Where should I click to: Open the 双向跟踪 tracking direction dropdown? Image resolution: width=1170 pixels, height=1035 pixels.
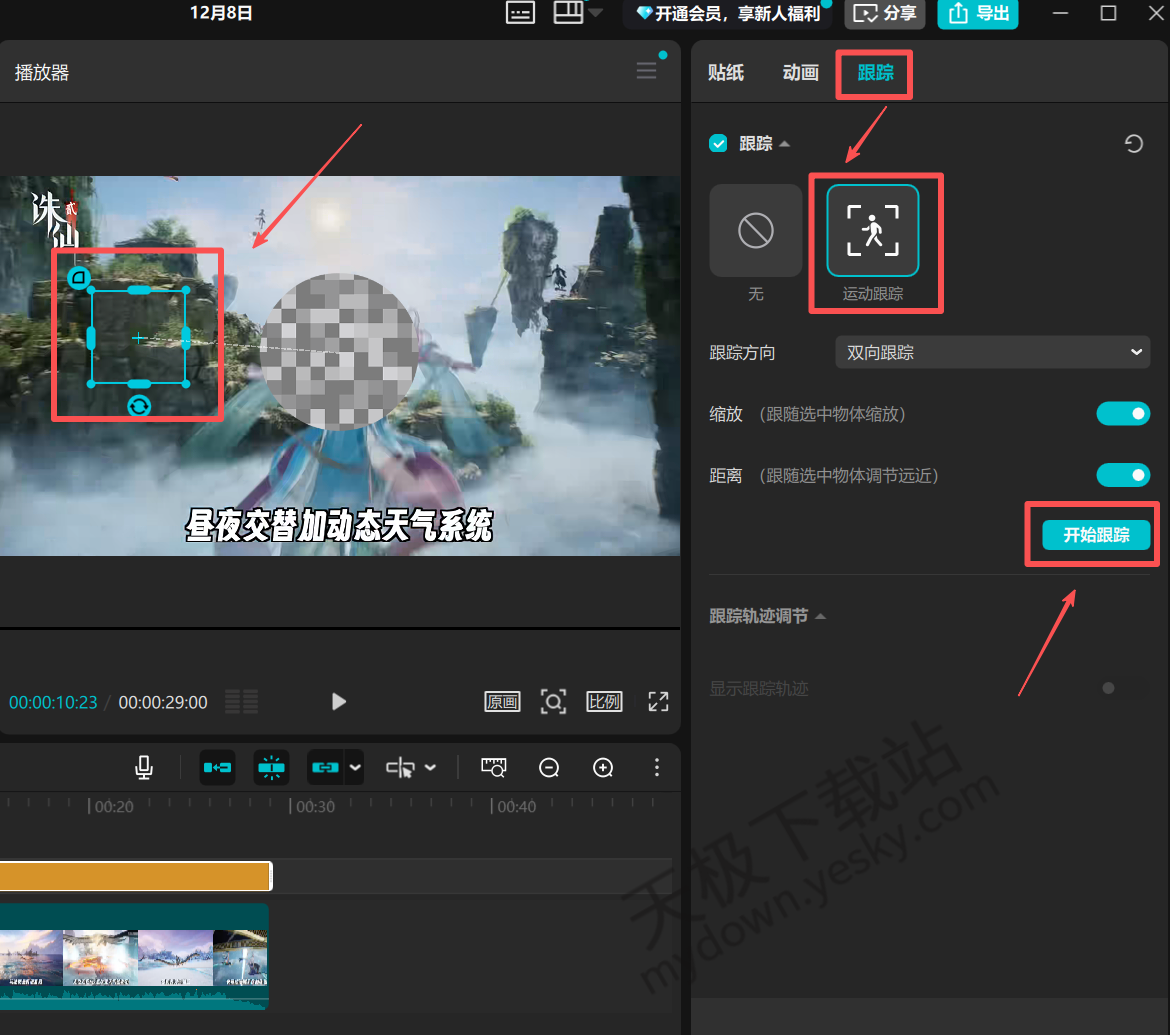[x=992, y=352]
